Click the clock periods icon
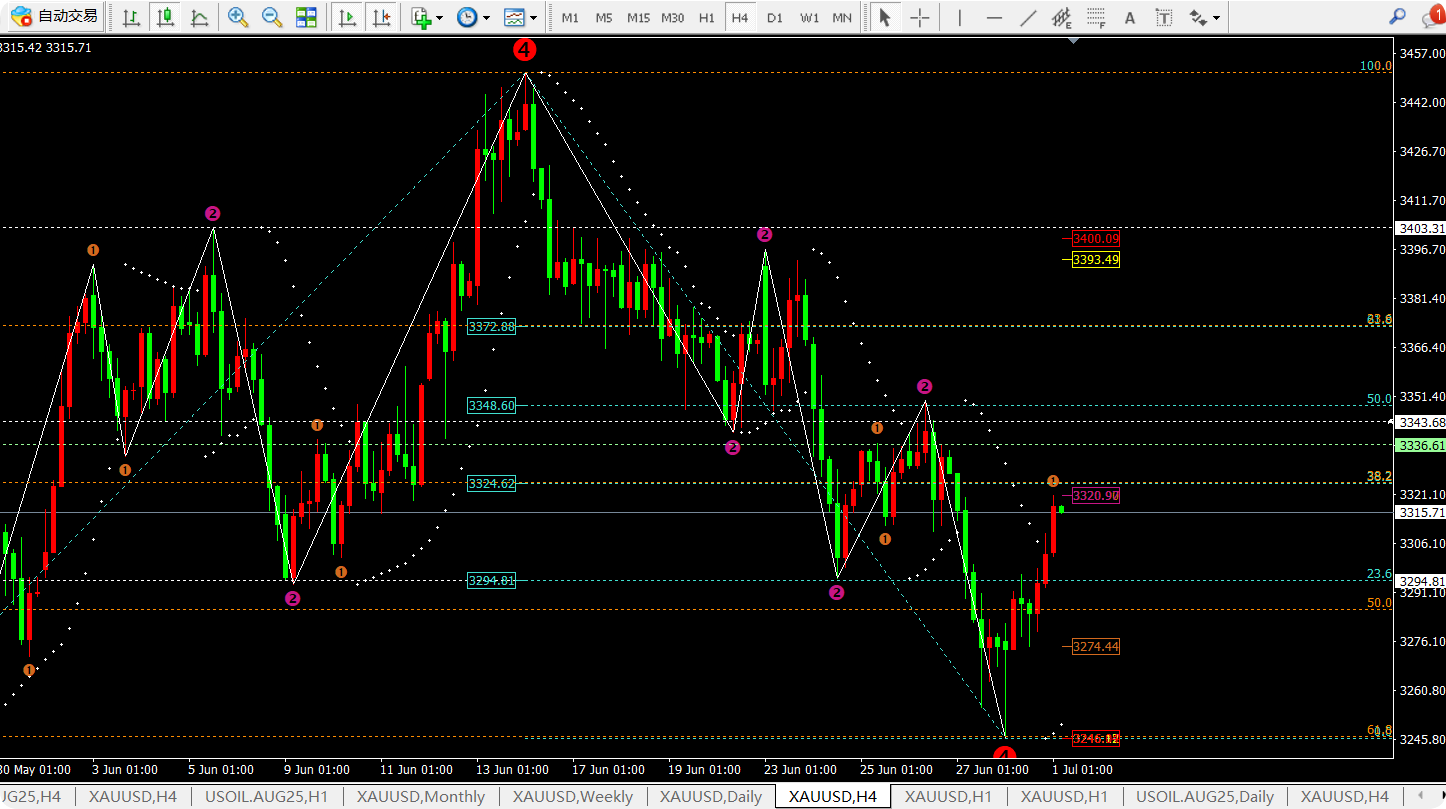Screen dimensions: 1446x809 pos(466,17)
